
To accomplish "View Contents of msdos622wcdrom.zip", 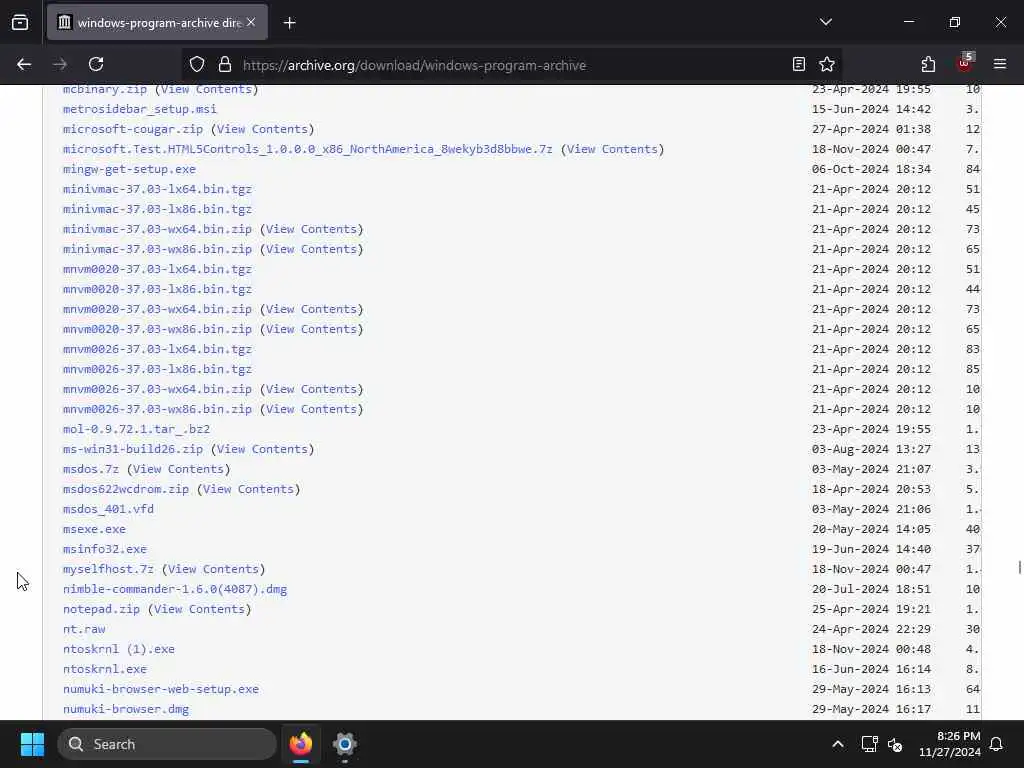I will [248, 489].
